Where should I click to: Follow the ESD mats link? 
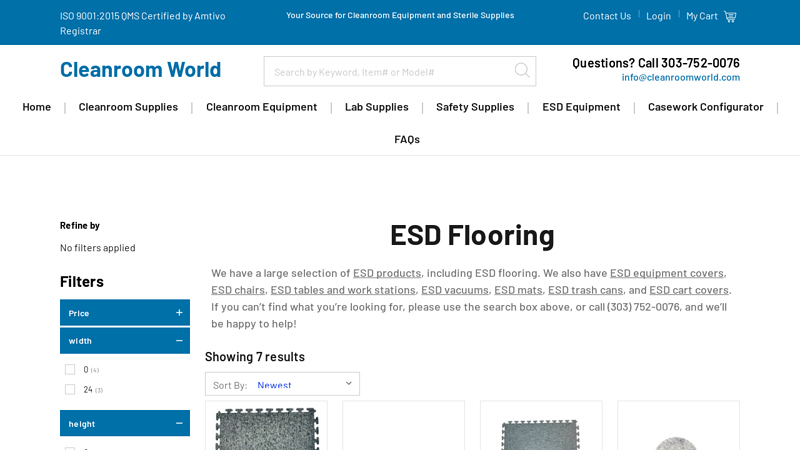pos(518,290)
